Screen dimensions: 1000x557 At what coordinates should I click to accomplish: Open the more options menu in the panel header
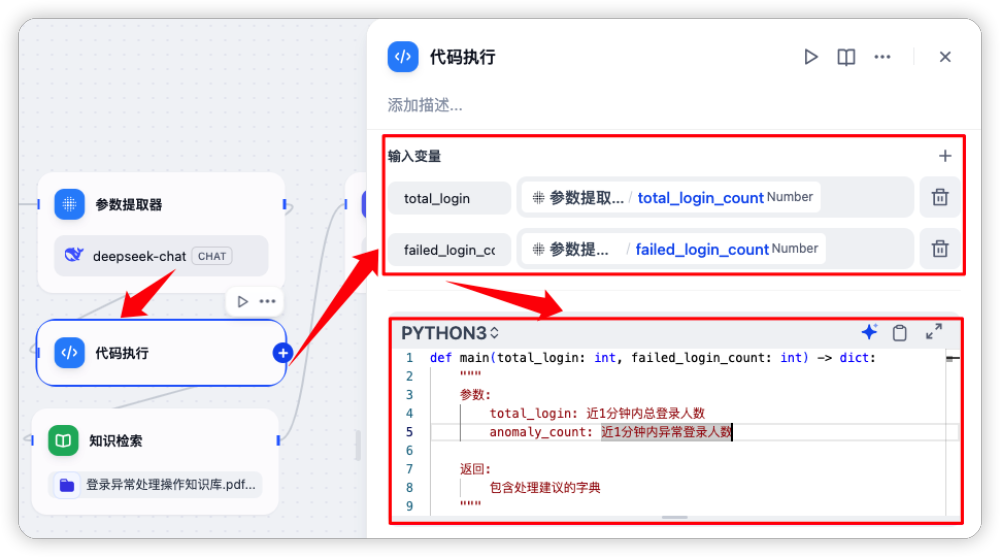(882, 57)
